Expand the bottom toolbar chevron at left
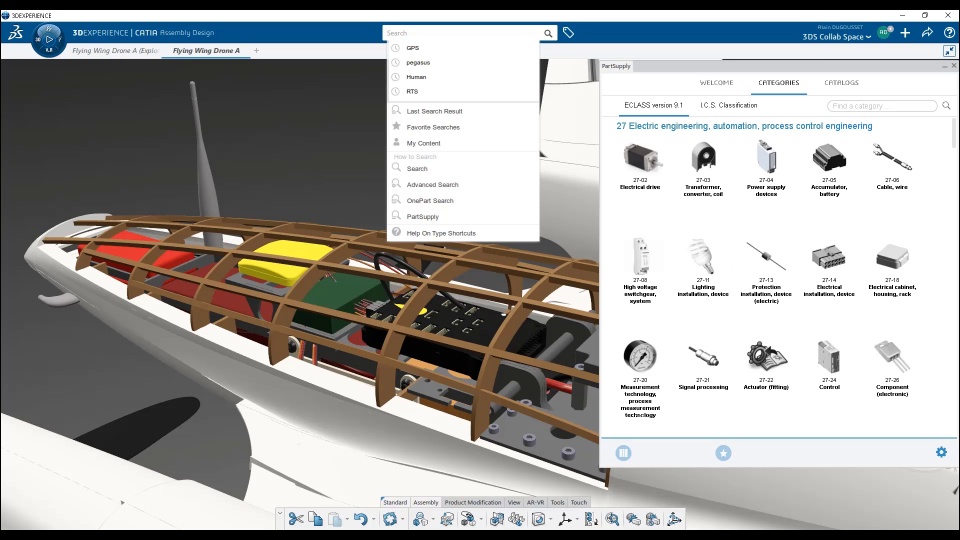 [x=280, y=513]
